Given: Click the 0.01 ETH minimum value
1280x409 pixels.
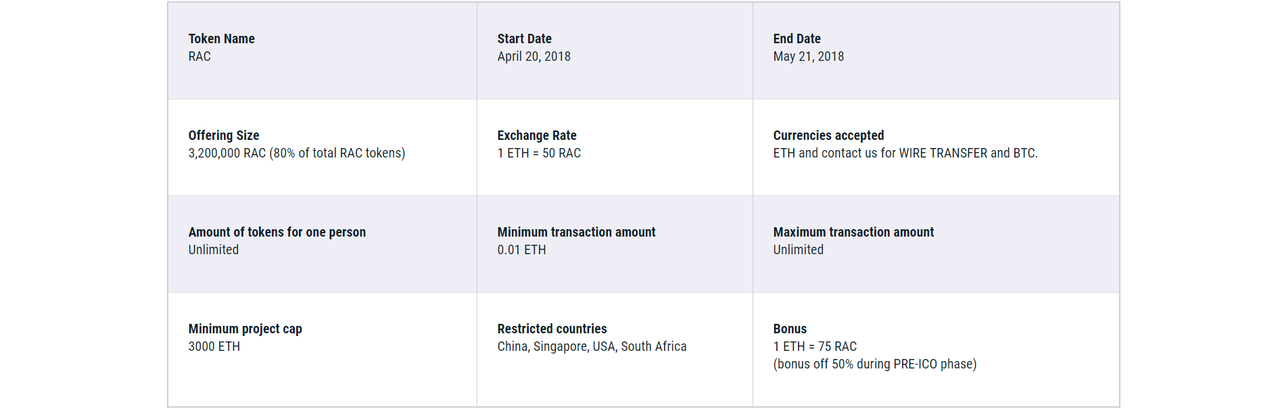Looking at the screenshot, I should (522, 250).
